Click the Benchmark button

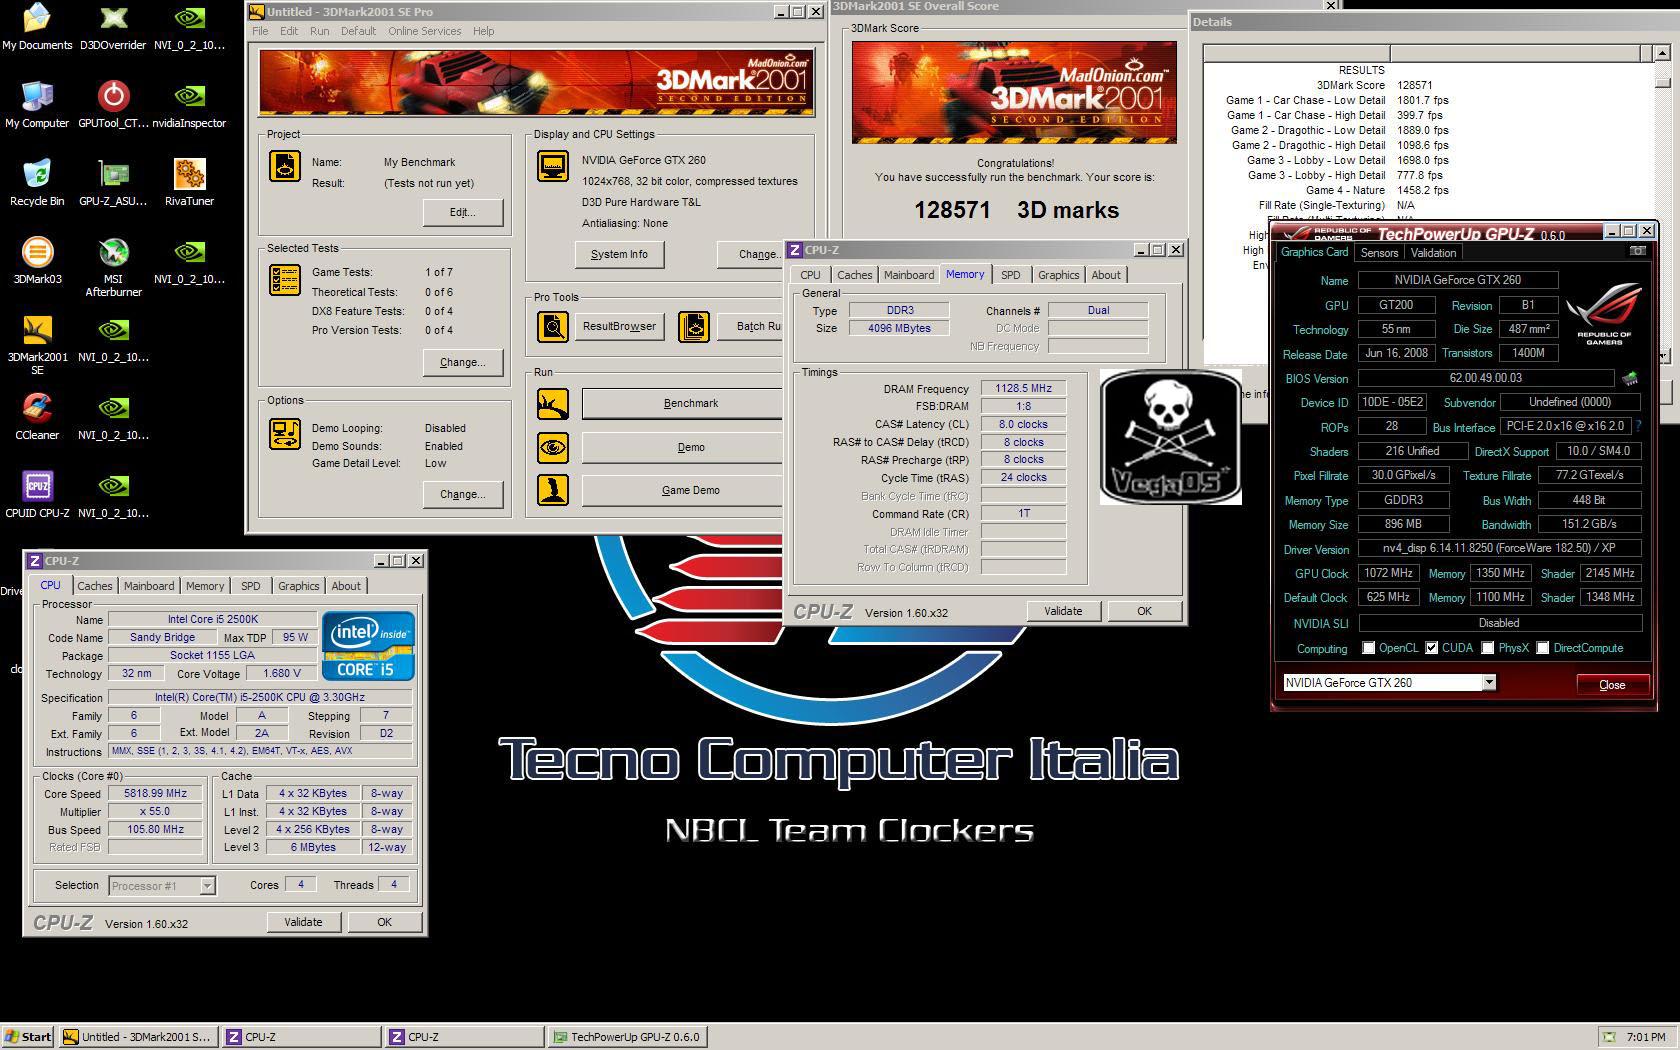pyautogui.click(x=682, y=403)
